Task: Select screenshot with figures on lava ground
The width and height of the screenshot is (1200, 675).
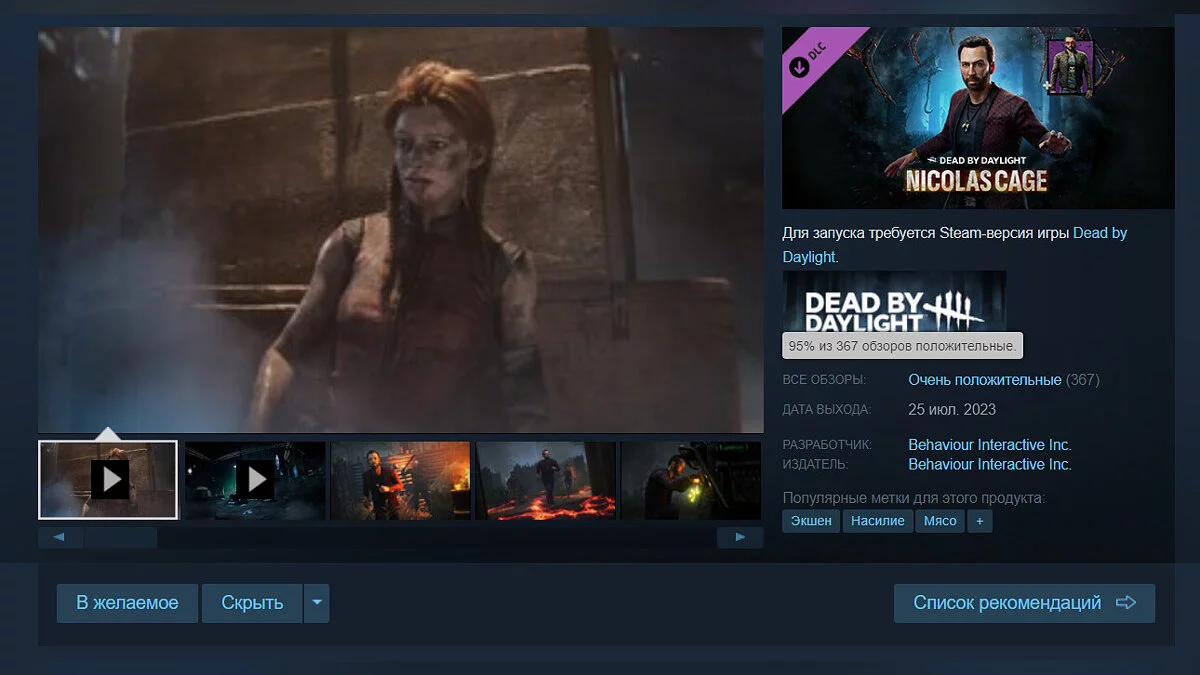Action: (x=546, y=480)
